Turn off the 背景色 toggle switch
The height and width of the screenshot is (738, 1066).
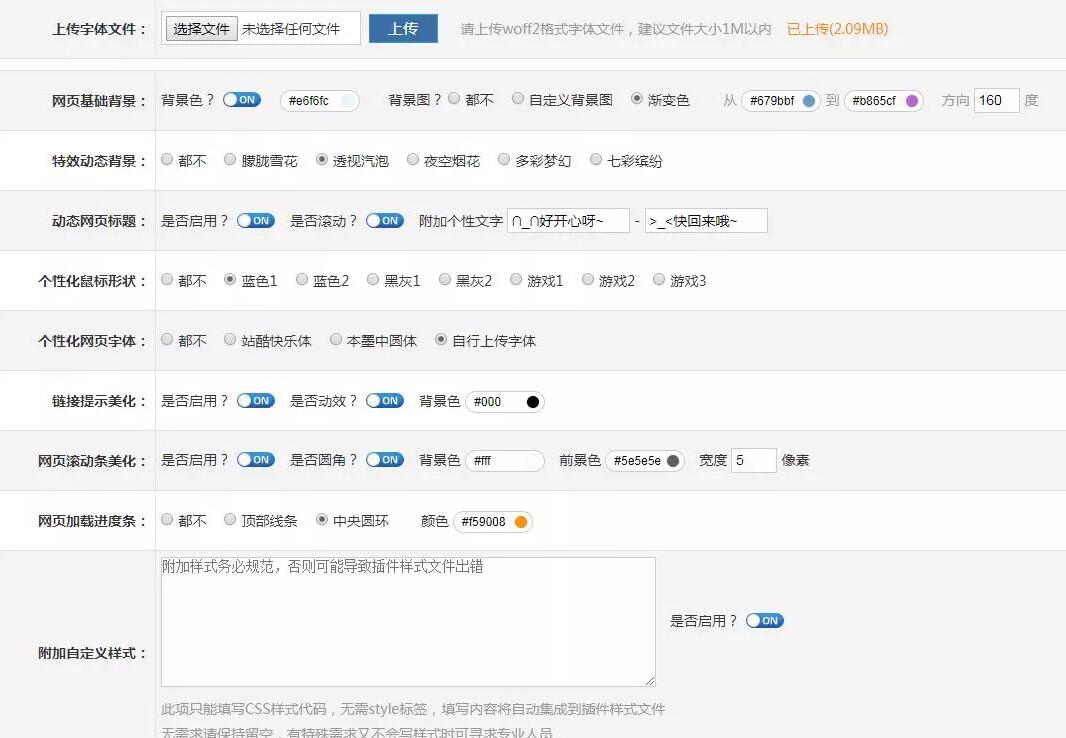click(241, 100)
